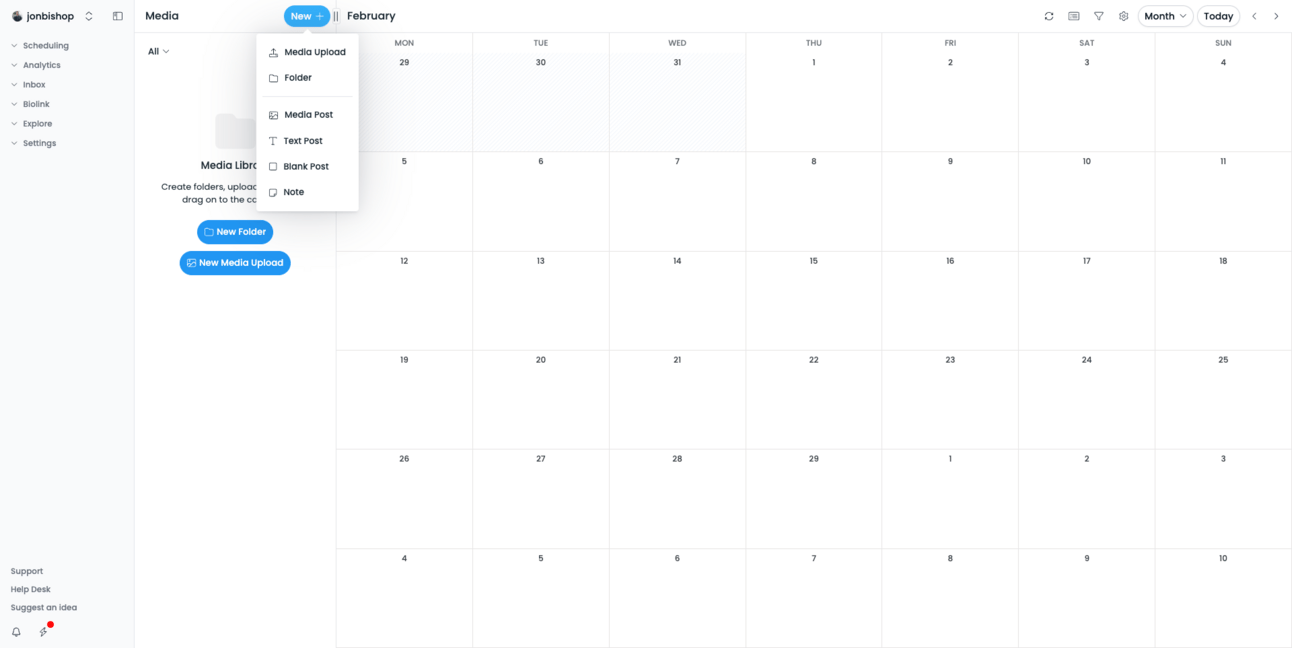Select the February 1 Thursday cell
The height and width of the screenshot is (648, 1292).
pyautogui.click(x=813, y=102)
